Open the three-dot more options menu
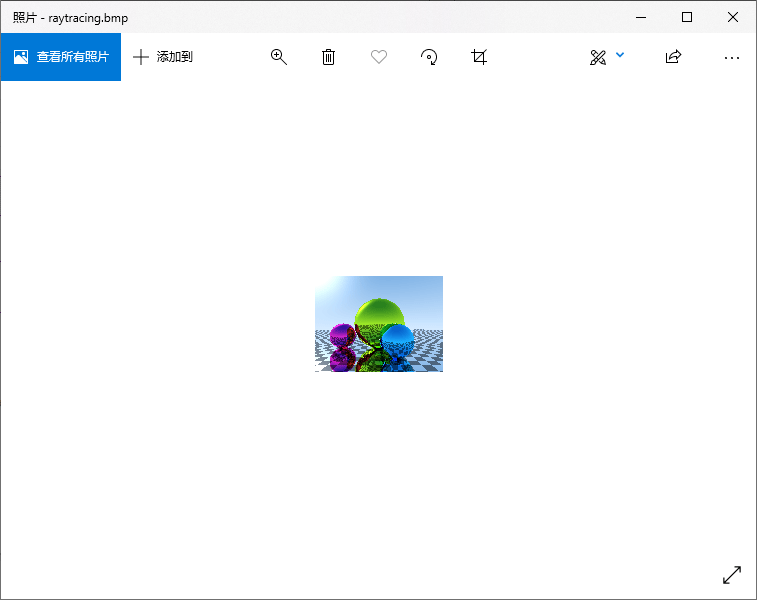Image resolution: width=757 pixels, height=600 pixels. 732,57
